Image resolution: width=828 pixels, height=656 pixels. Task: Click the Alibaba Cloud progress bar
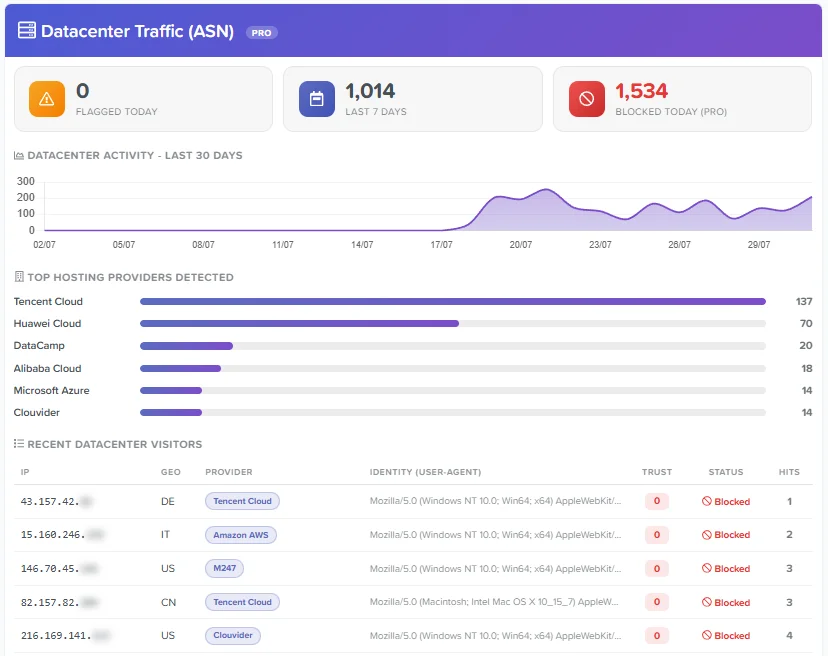(x=453, y=369)
